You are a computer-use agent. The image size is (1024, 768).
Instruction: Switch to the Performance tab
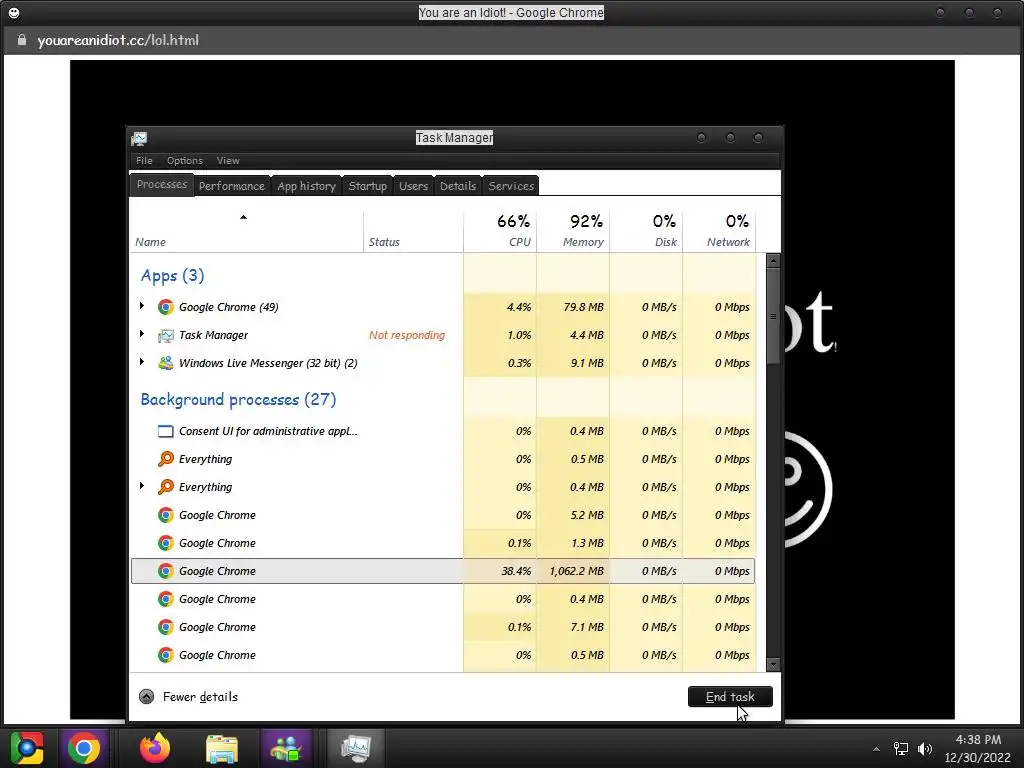point(232,186)
